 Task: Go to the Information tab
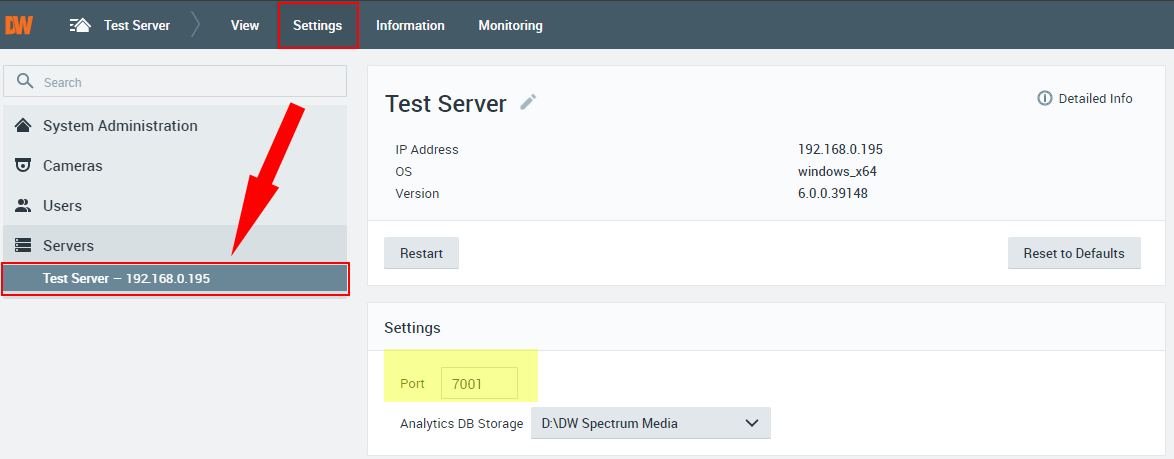pos(410,25)
